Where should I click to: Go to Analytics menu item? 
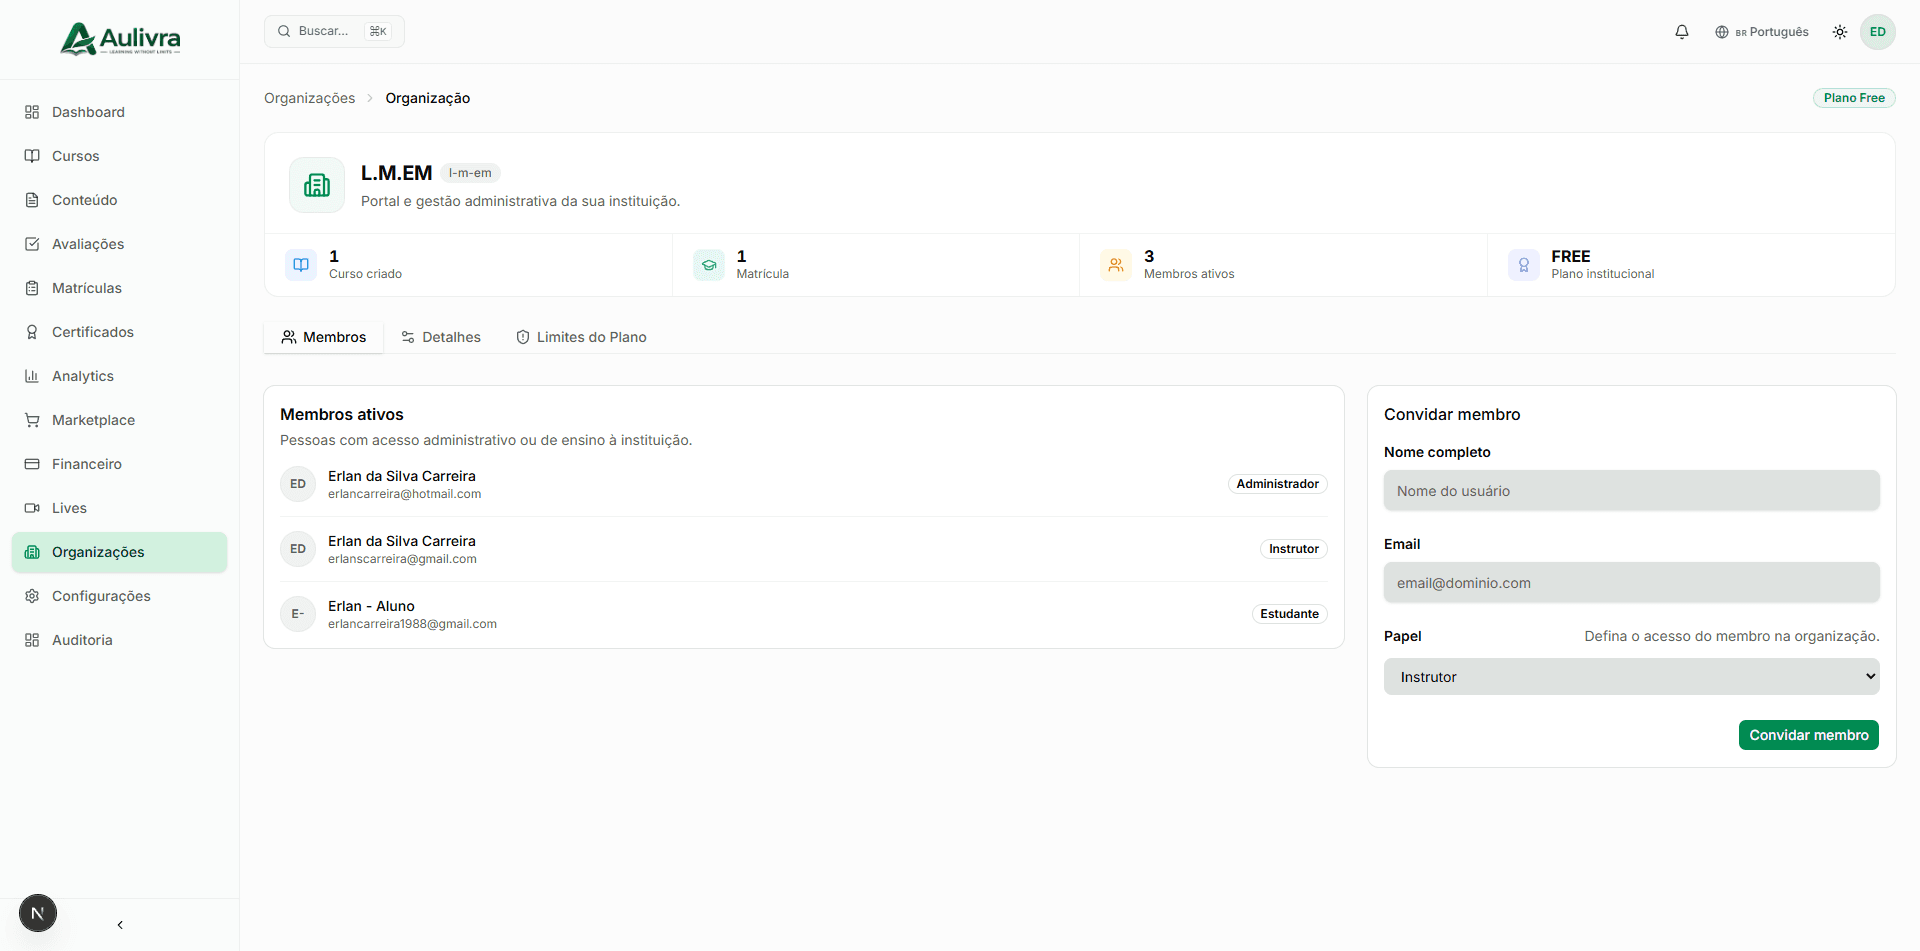[x=119, y=376]
